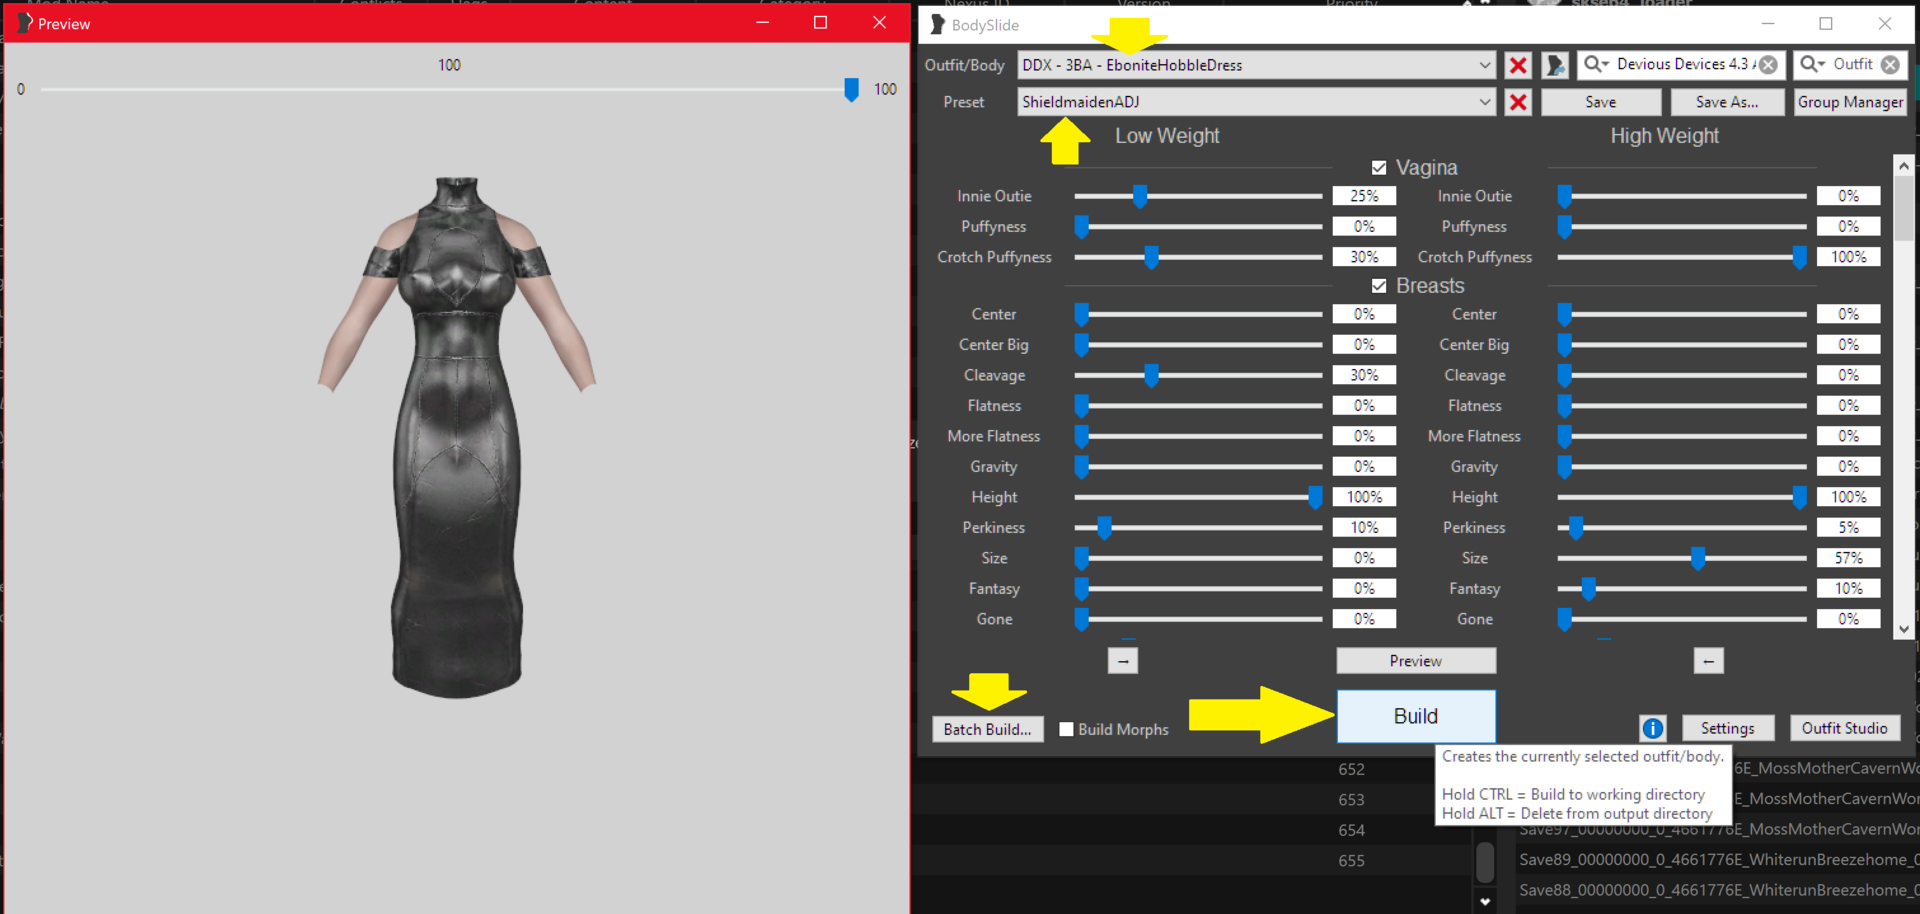Click the Preview button
The width and height of the screenshot is (1920, 914).
click(x=1416, y=661)
